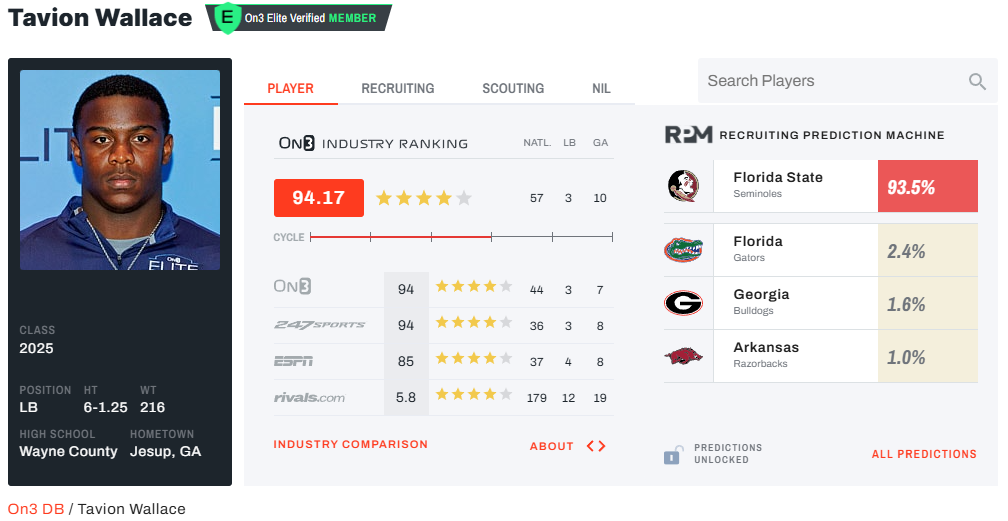
Task: Click the Search Players input field
Action: click(830, 81)
